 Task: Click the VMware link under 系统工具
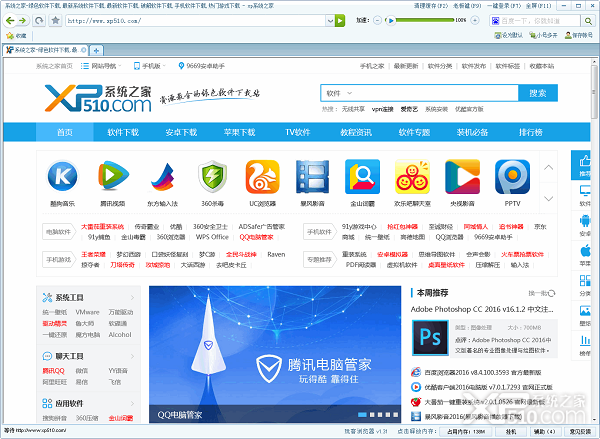87,312
